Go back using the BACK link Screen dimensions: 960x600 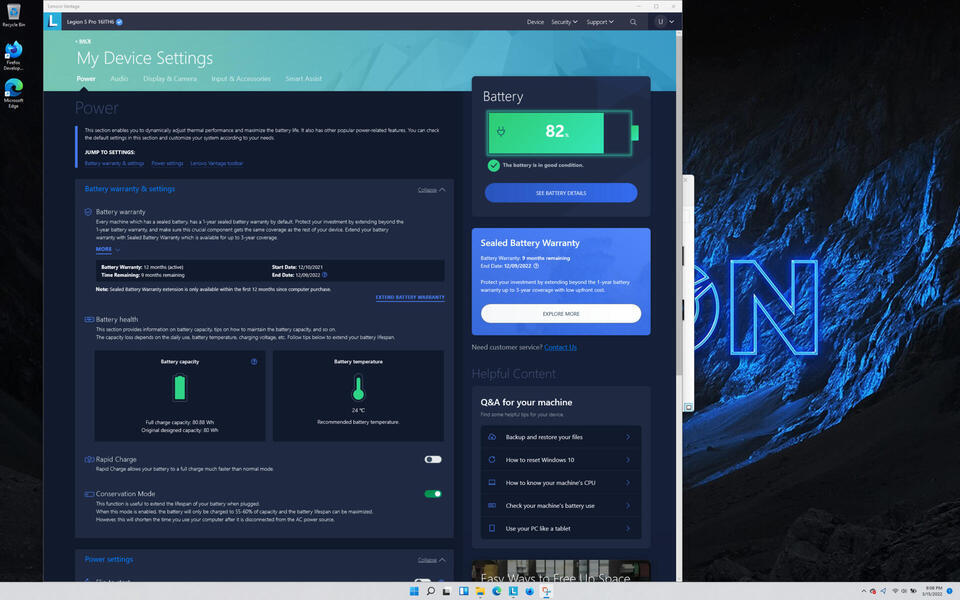click(83, 41)
